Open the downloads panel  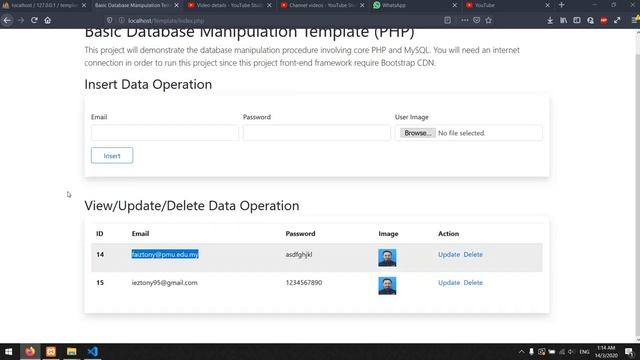(x=550, y=20)
